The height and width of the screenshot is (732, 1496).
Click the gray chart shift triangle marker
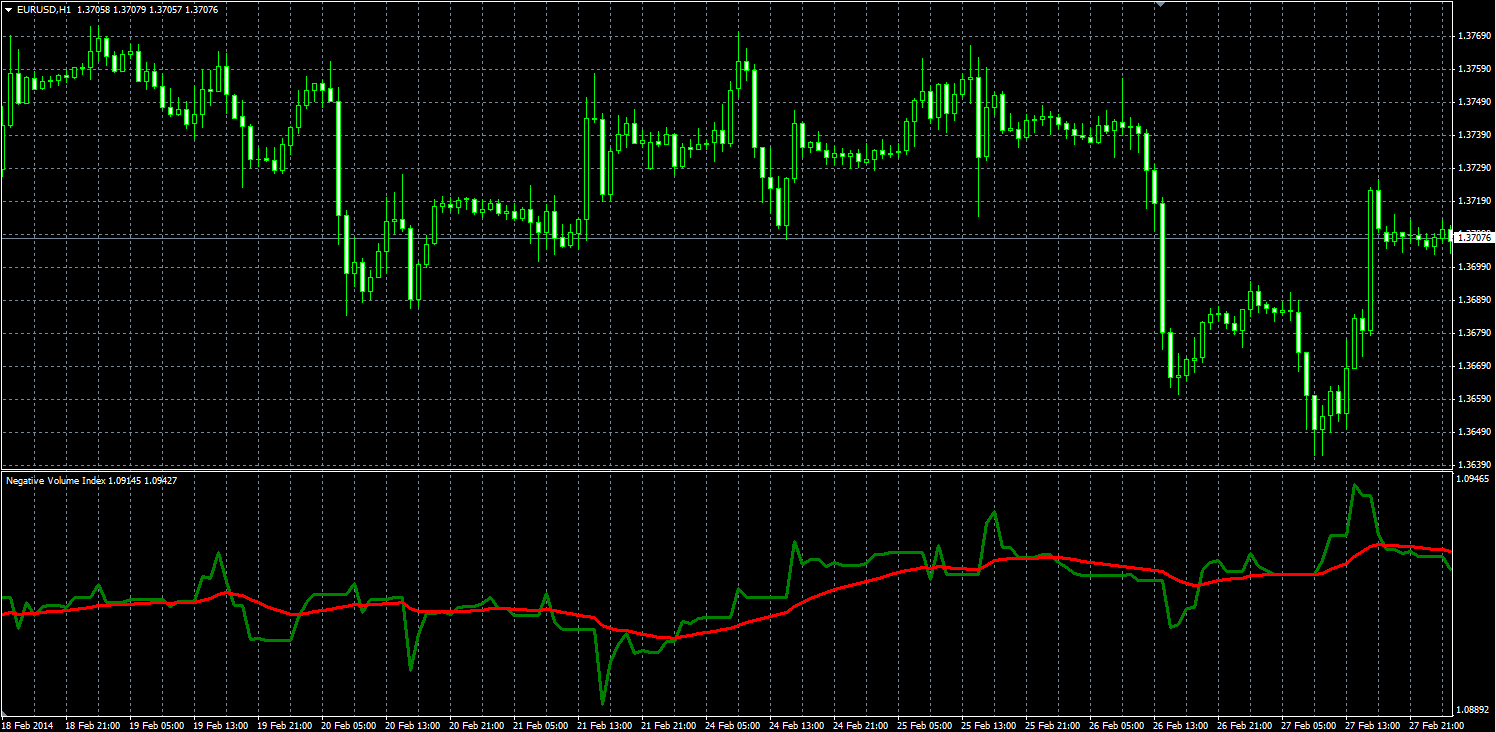(x=1160, y=4)
